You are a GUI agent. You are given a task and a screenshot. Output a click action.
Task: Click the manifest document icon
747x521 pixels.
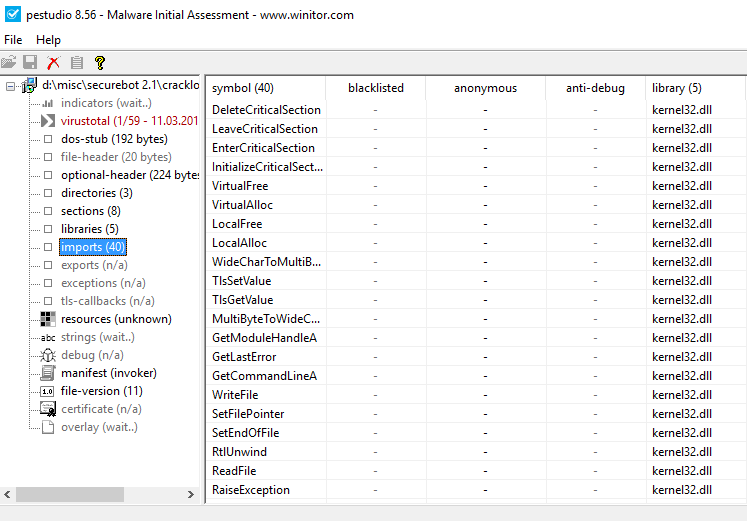click(x=48, y=373)
